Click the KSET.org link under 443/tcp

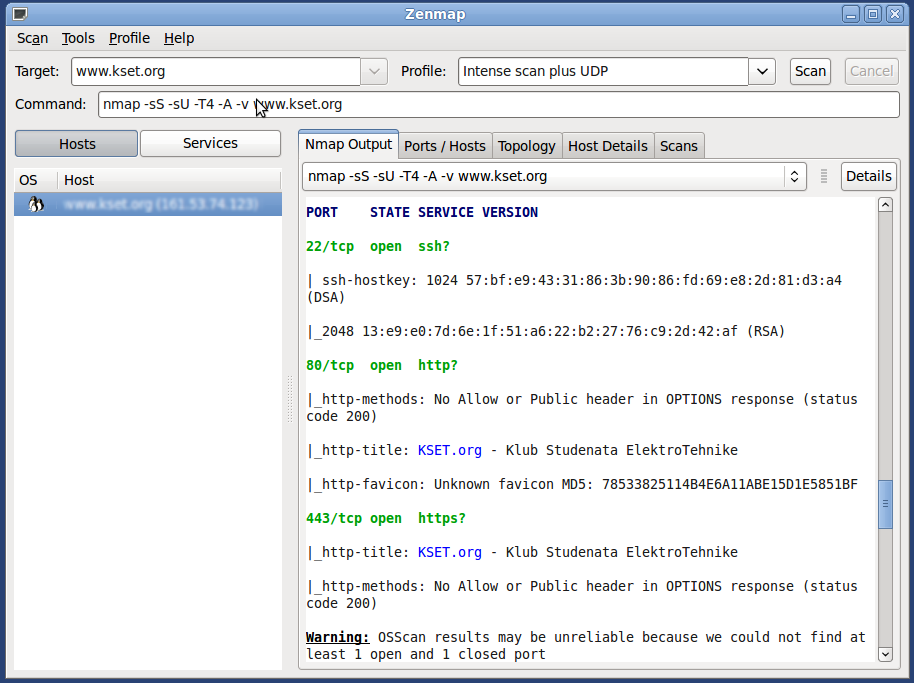[449, 552]
